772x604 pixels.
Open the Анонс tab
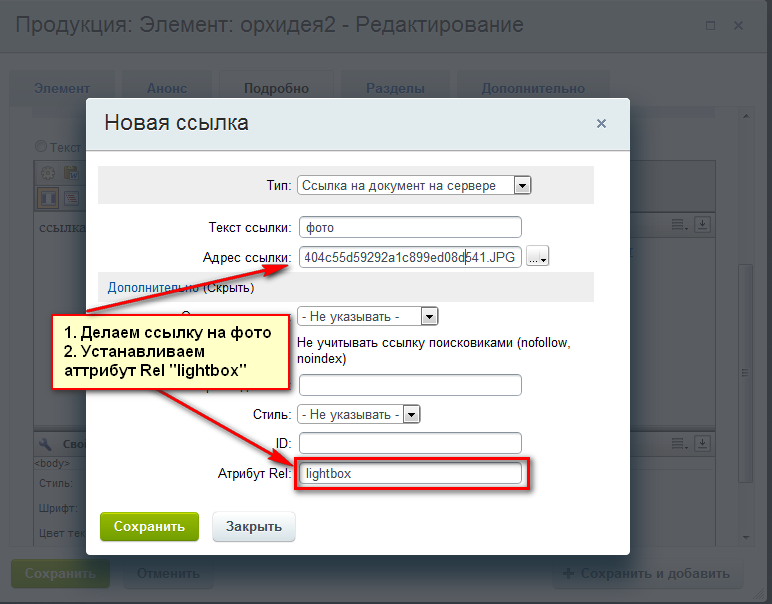pos(166,88)
